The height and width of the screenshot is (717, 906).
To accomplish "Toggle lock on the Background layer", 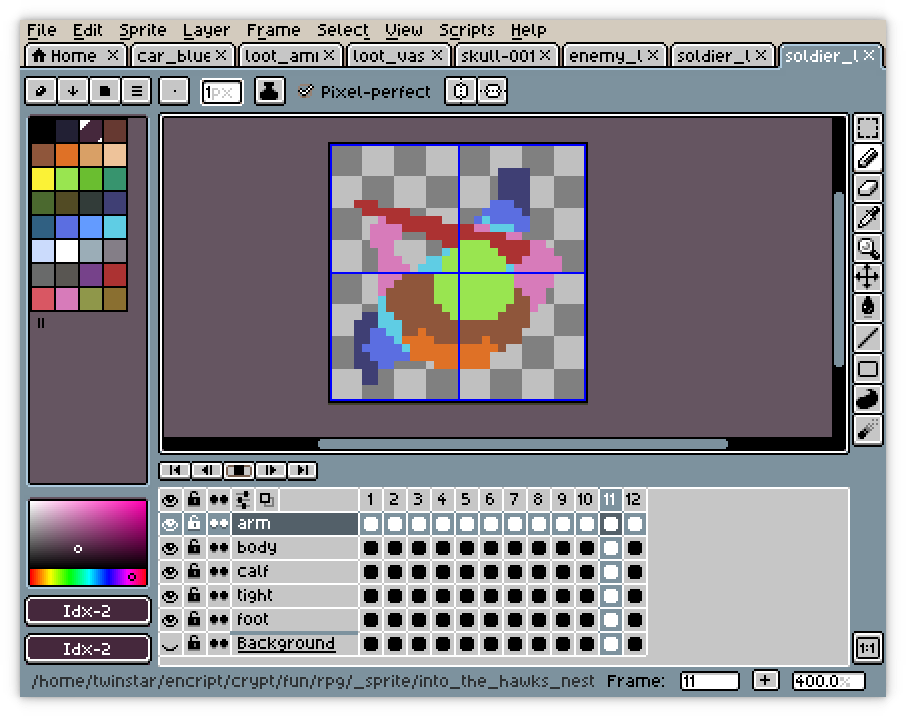I will click(x=194, y=644).
